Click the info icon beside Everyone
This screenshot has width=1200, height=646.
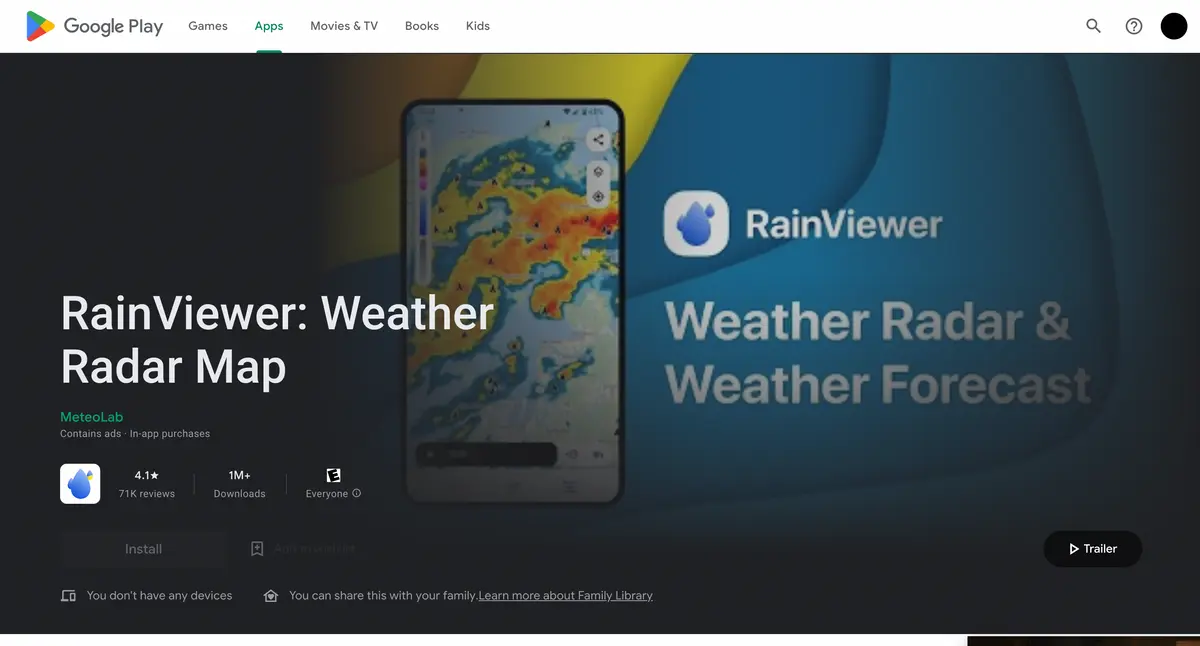[357, 494]
